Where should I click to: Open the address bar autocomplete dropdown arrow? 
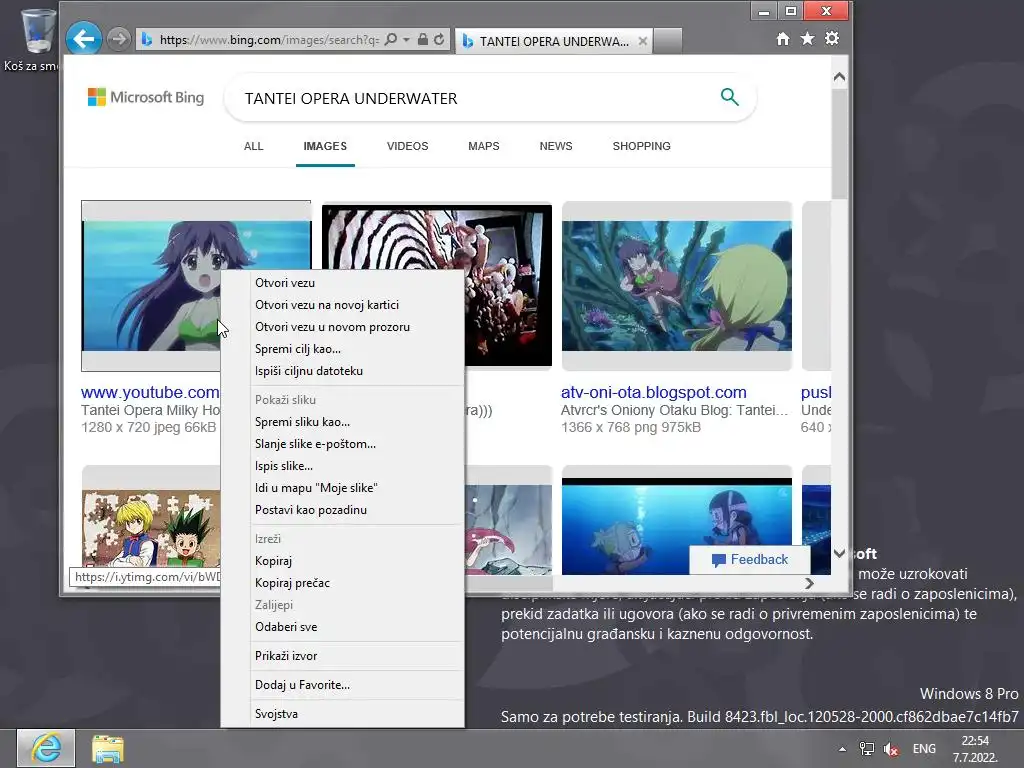click(406, 40)
